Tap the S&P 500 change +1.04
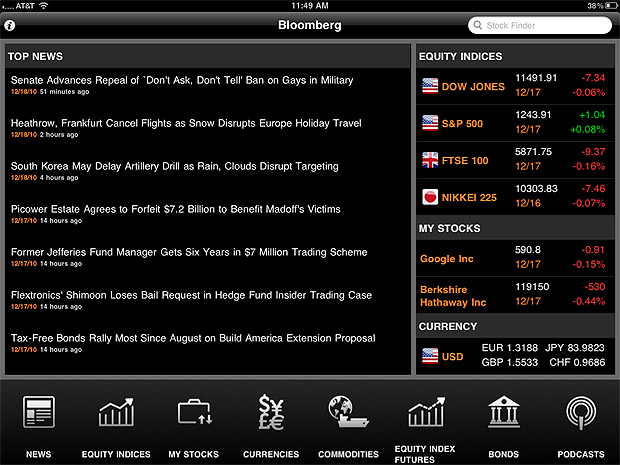 592,115
